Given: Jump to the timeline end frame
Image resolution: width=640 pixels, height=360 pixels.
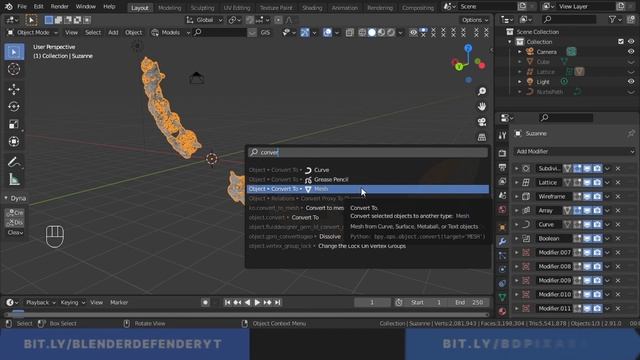Looking at the screenshot, I should (x=278, y=302).
